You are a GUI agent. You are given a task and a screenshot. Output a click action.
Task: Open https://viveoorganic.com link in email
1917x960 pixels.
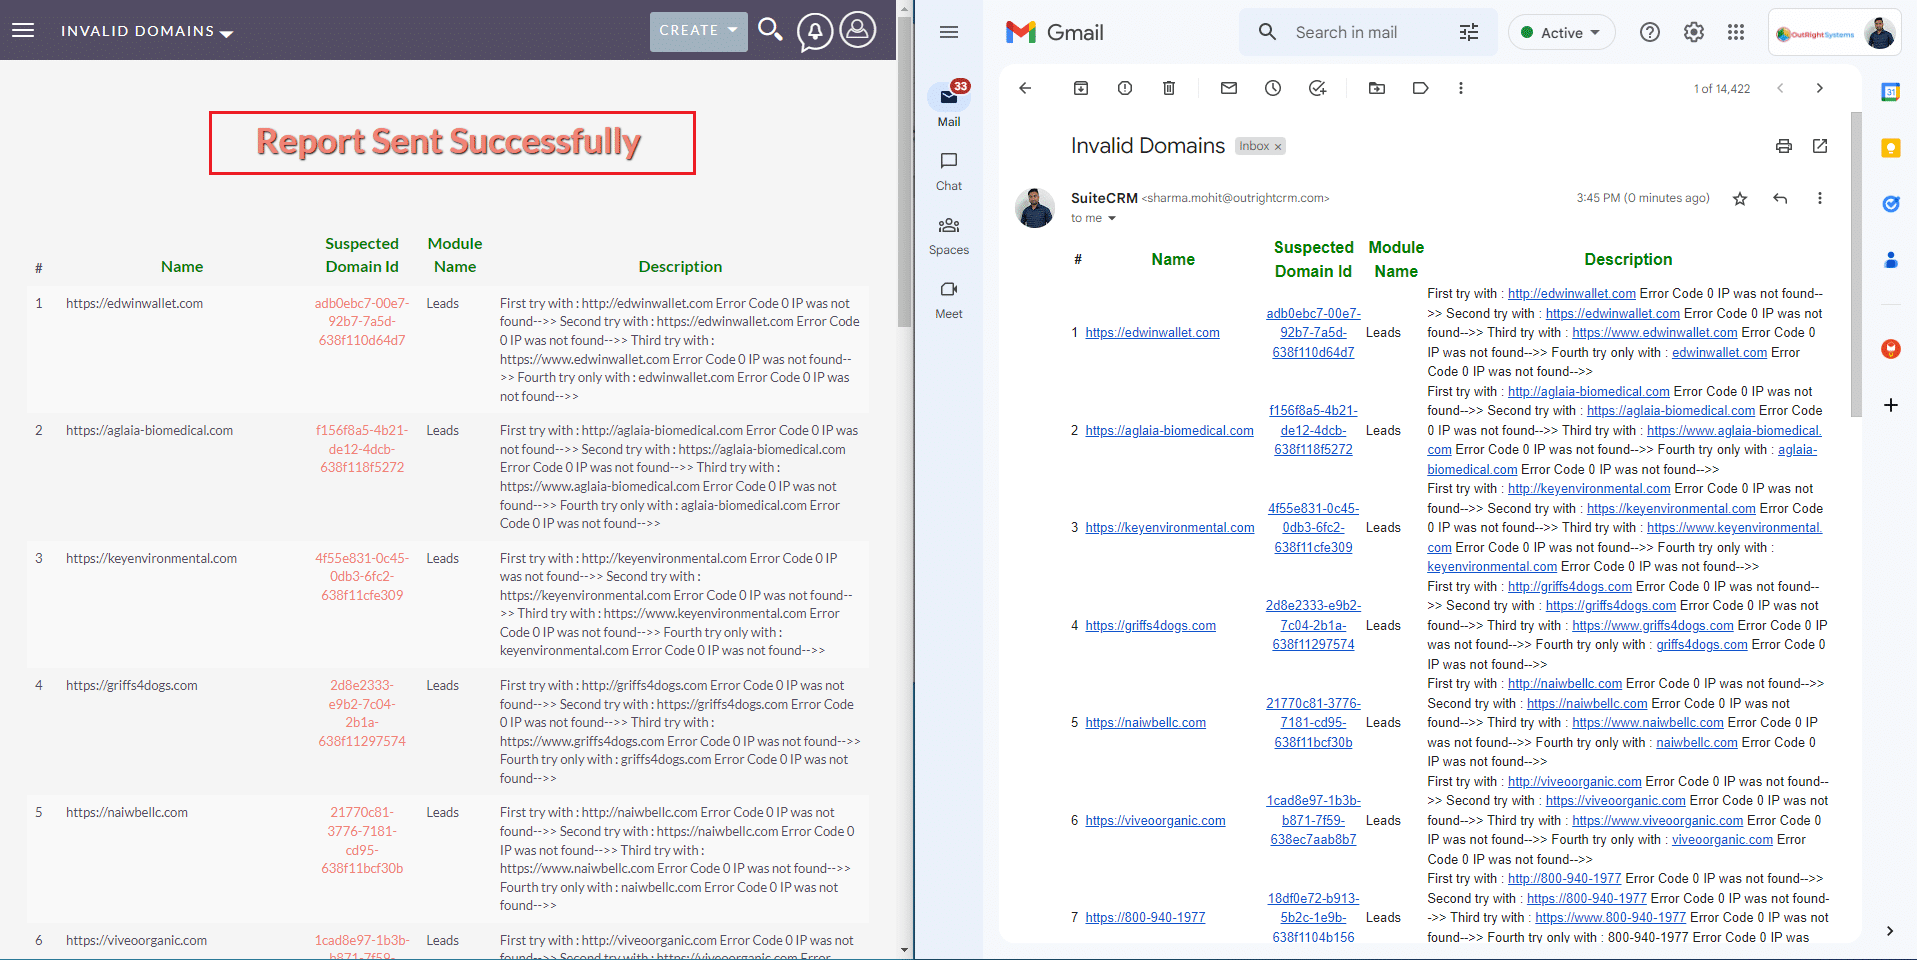click(x=1155, y=821)
